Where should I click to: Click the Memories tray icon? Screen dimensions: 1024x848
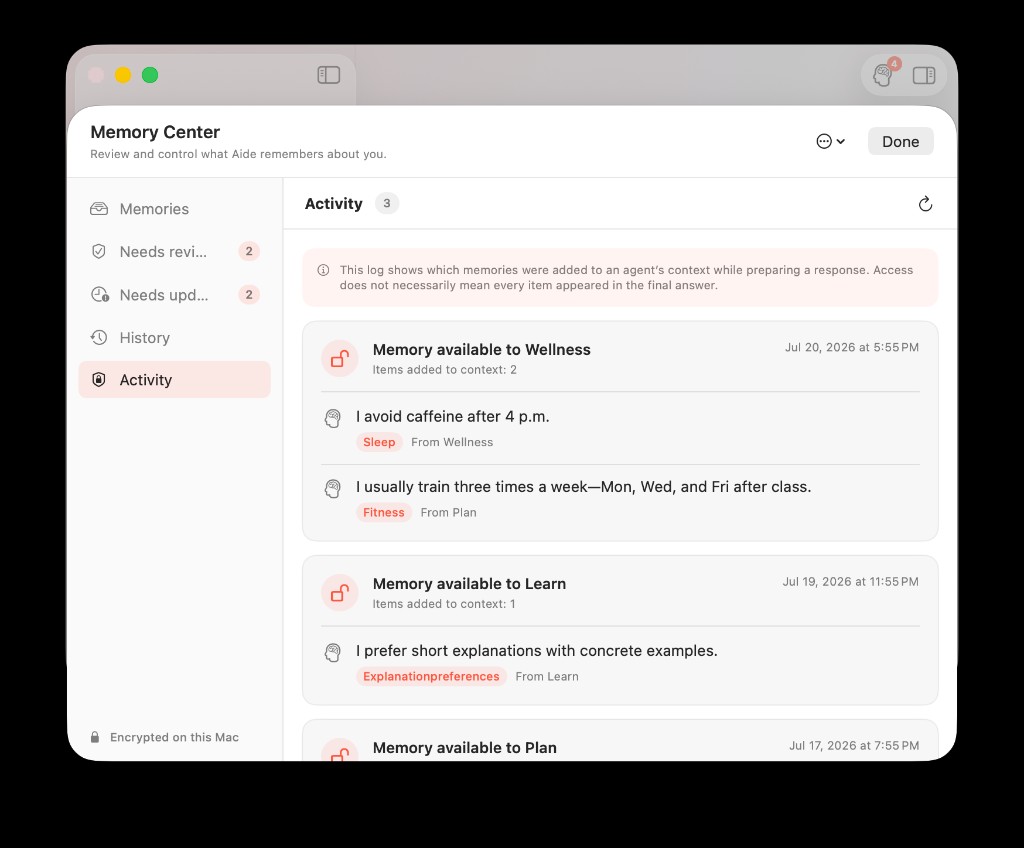pyautogui.click(x=99, y=209)
